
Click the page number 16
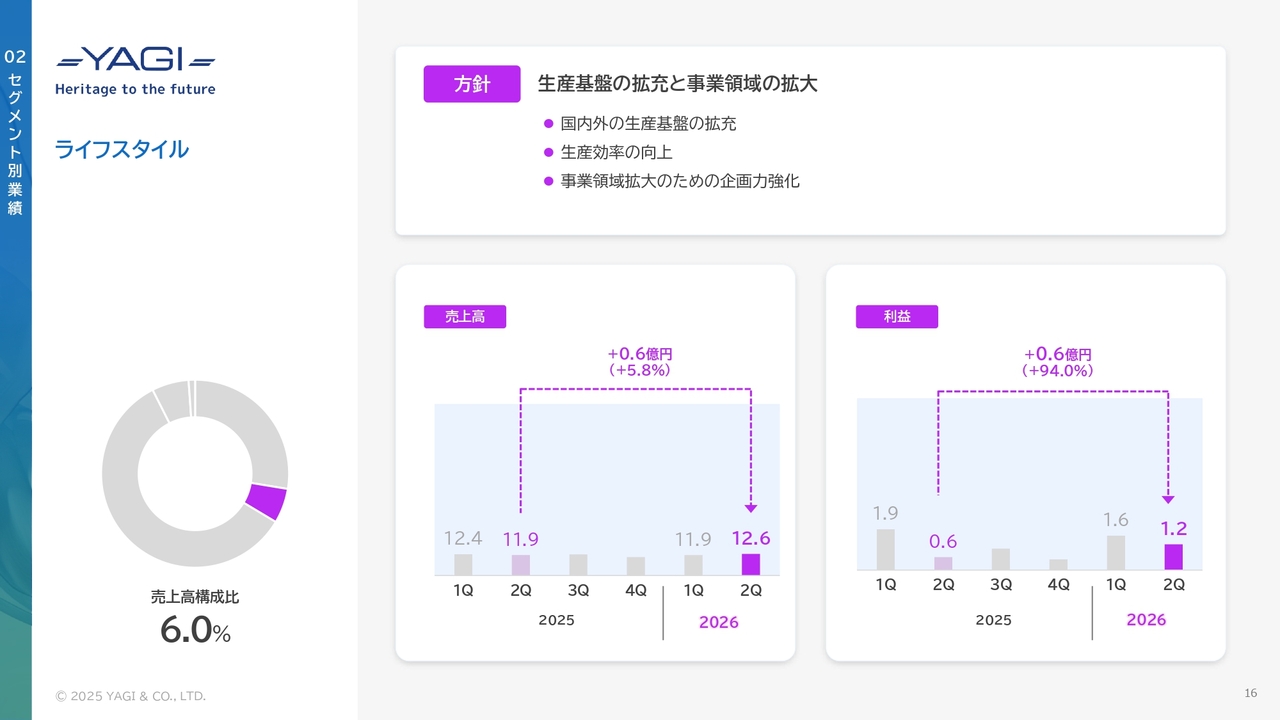coord(1250,694)
